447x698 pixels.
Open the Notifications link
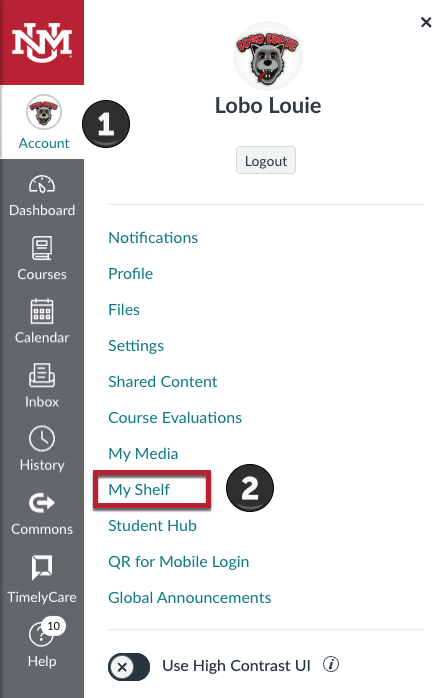(x=153, y=238)
